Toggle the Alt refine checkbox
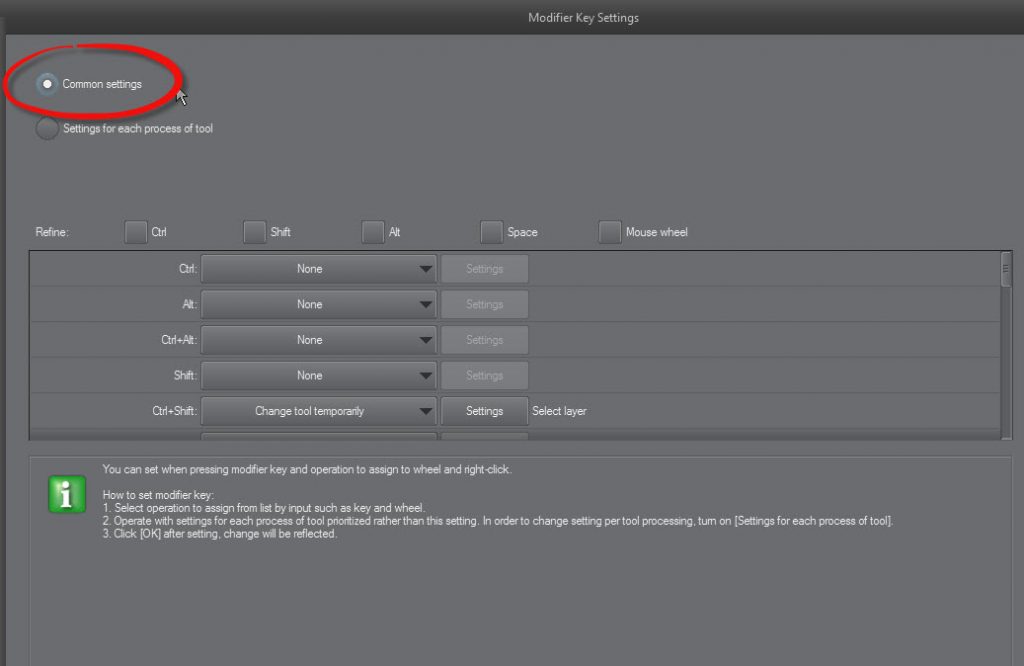 pyautogui.click(x=373, y=232)
